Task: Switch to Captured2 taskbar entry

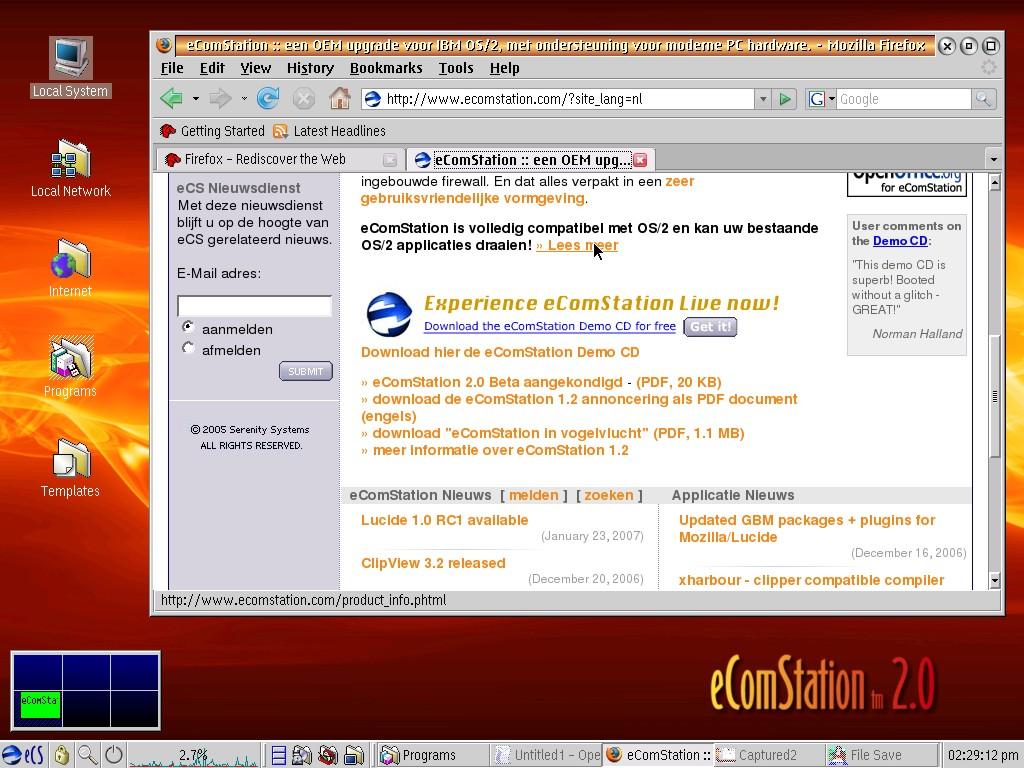Action: 768,756
